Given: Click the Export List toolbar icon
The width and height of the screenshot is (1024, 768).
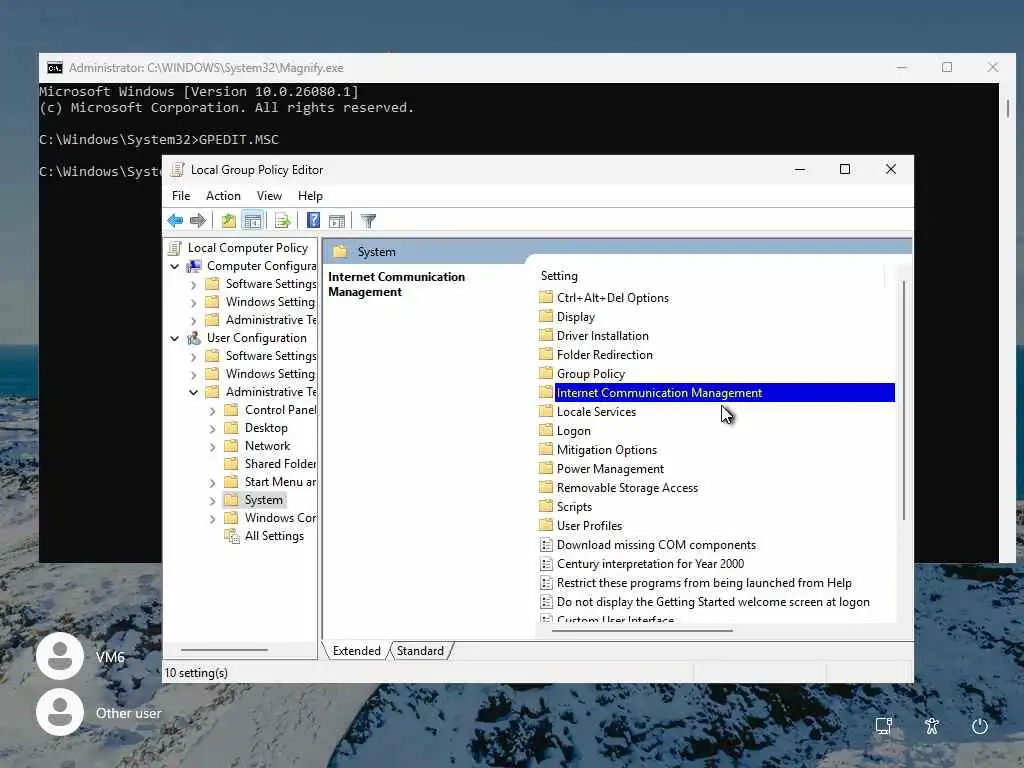Looking at the screenshot, I should pos(282,221).
